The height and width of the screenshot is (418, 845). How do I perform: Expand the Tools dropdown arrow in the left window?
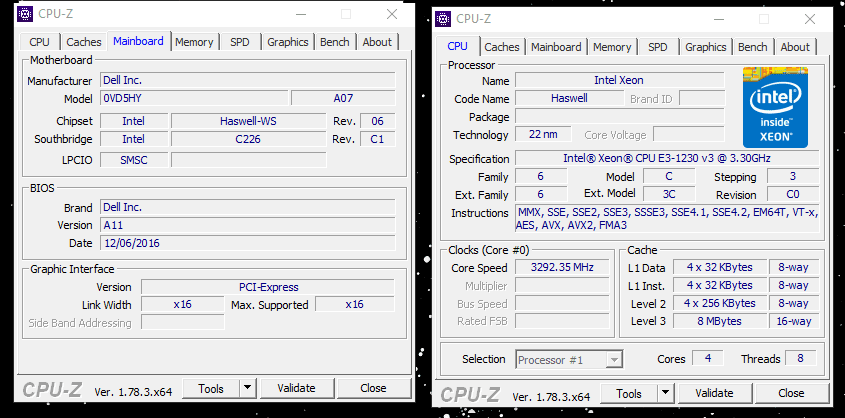[x=247, y=388]
